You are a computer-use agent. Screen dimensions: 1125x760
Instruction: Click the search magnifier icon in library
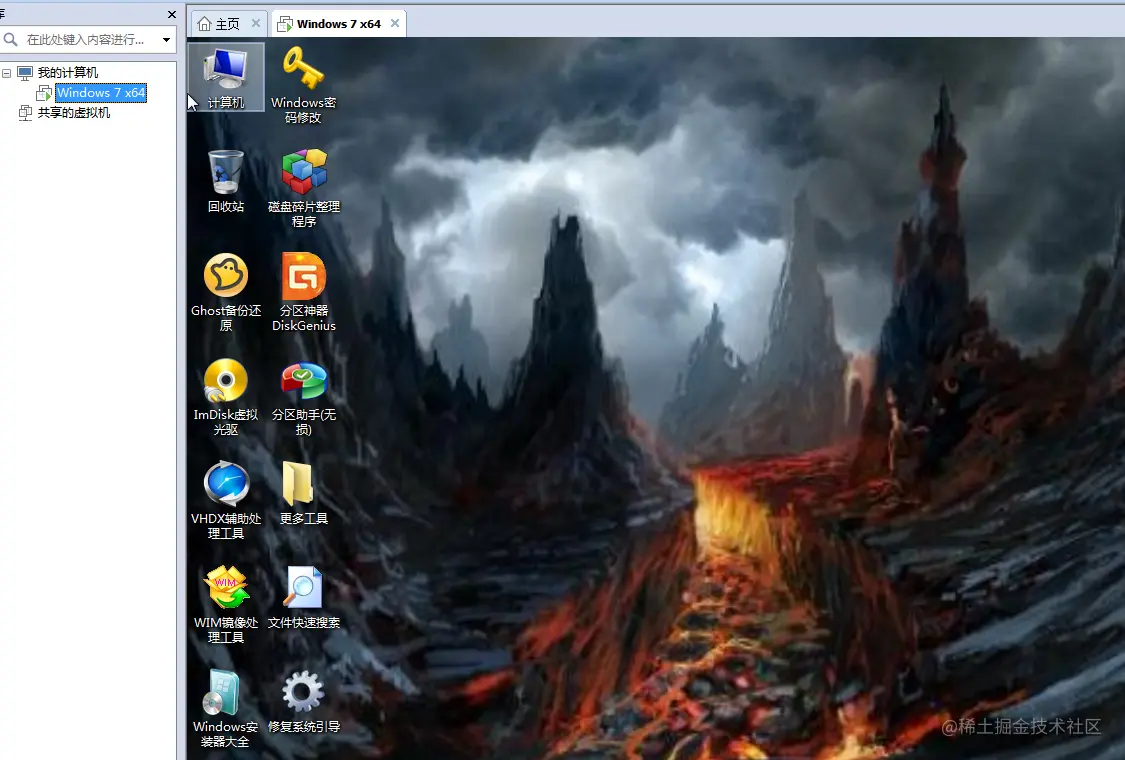tap(10, 39)
